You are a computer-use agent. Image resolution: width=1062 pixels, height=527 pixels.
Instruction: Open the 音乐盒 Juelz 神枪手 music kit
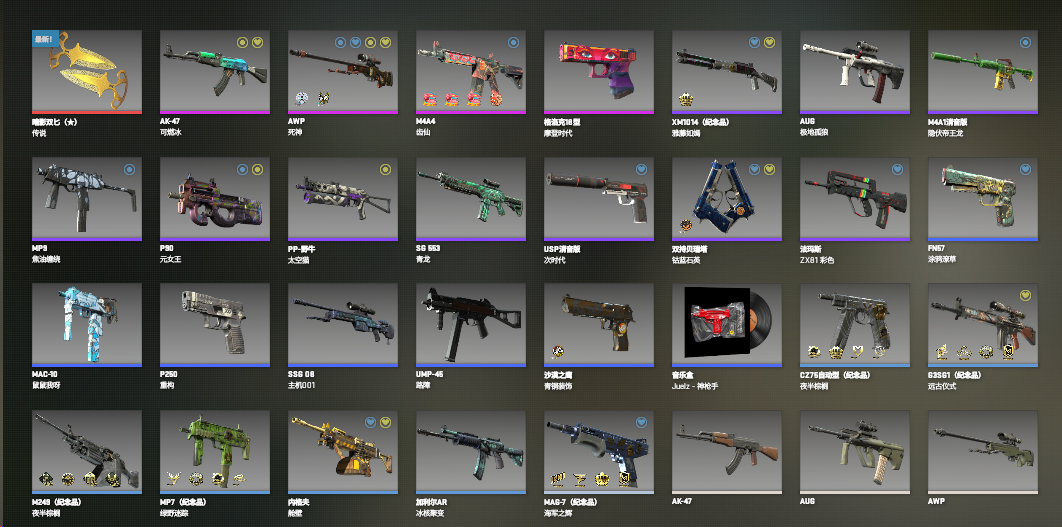(x=727, y=325)
